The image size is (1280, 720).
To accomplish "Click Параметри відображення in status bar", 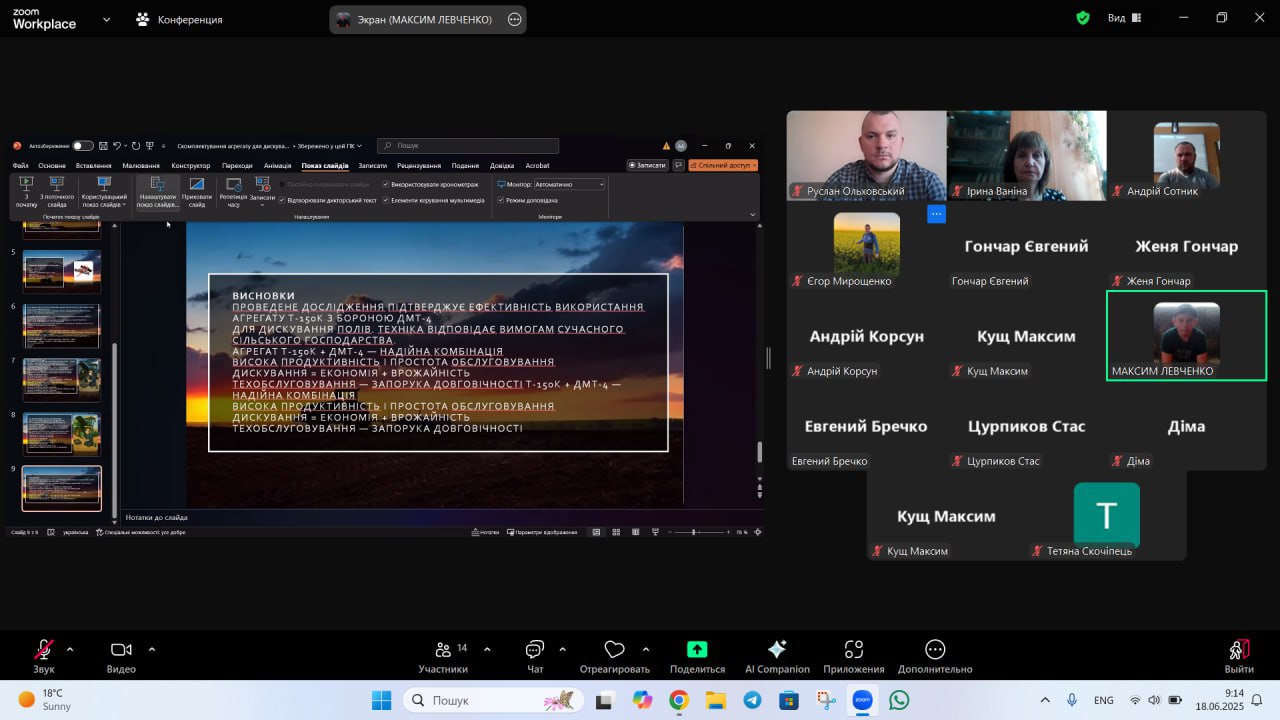I will coord(544,532).
